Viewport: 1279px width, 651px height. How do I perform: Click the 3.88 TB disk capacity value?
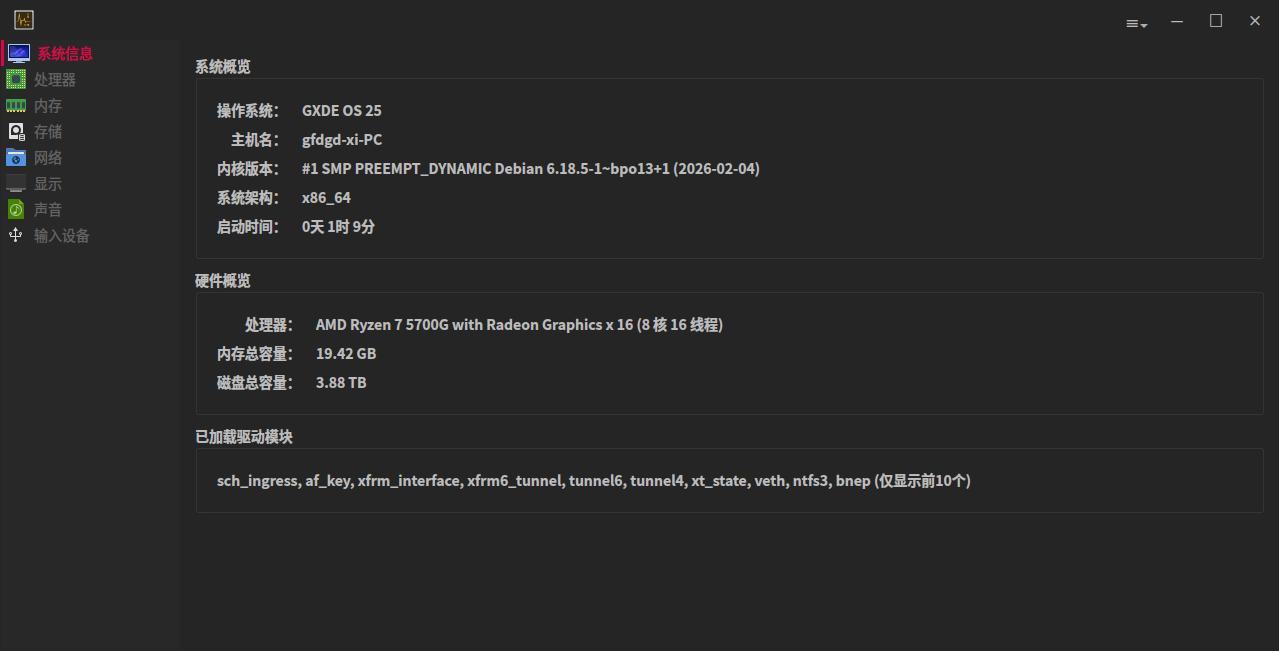341,383
